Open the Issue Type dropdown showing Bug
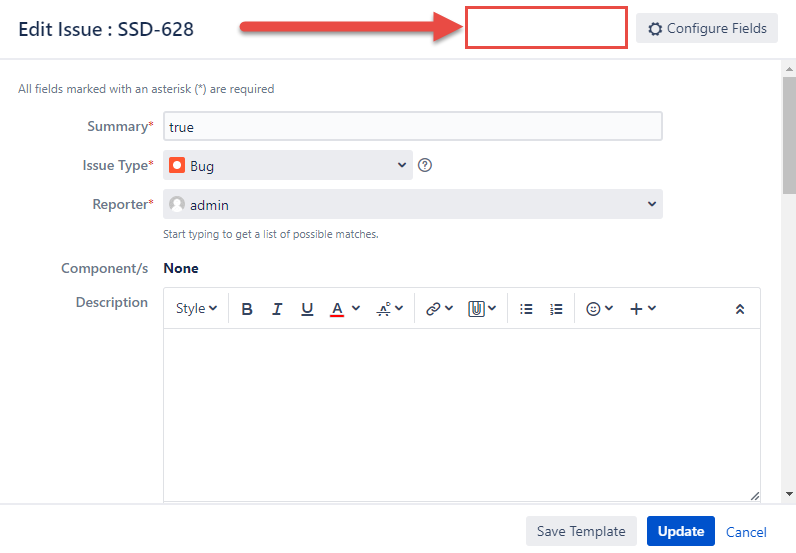This screenshot has height=553, width=796. [x=288, y=165]
